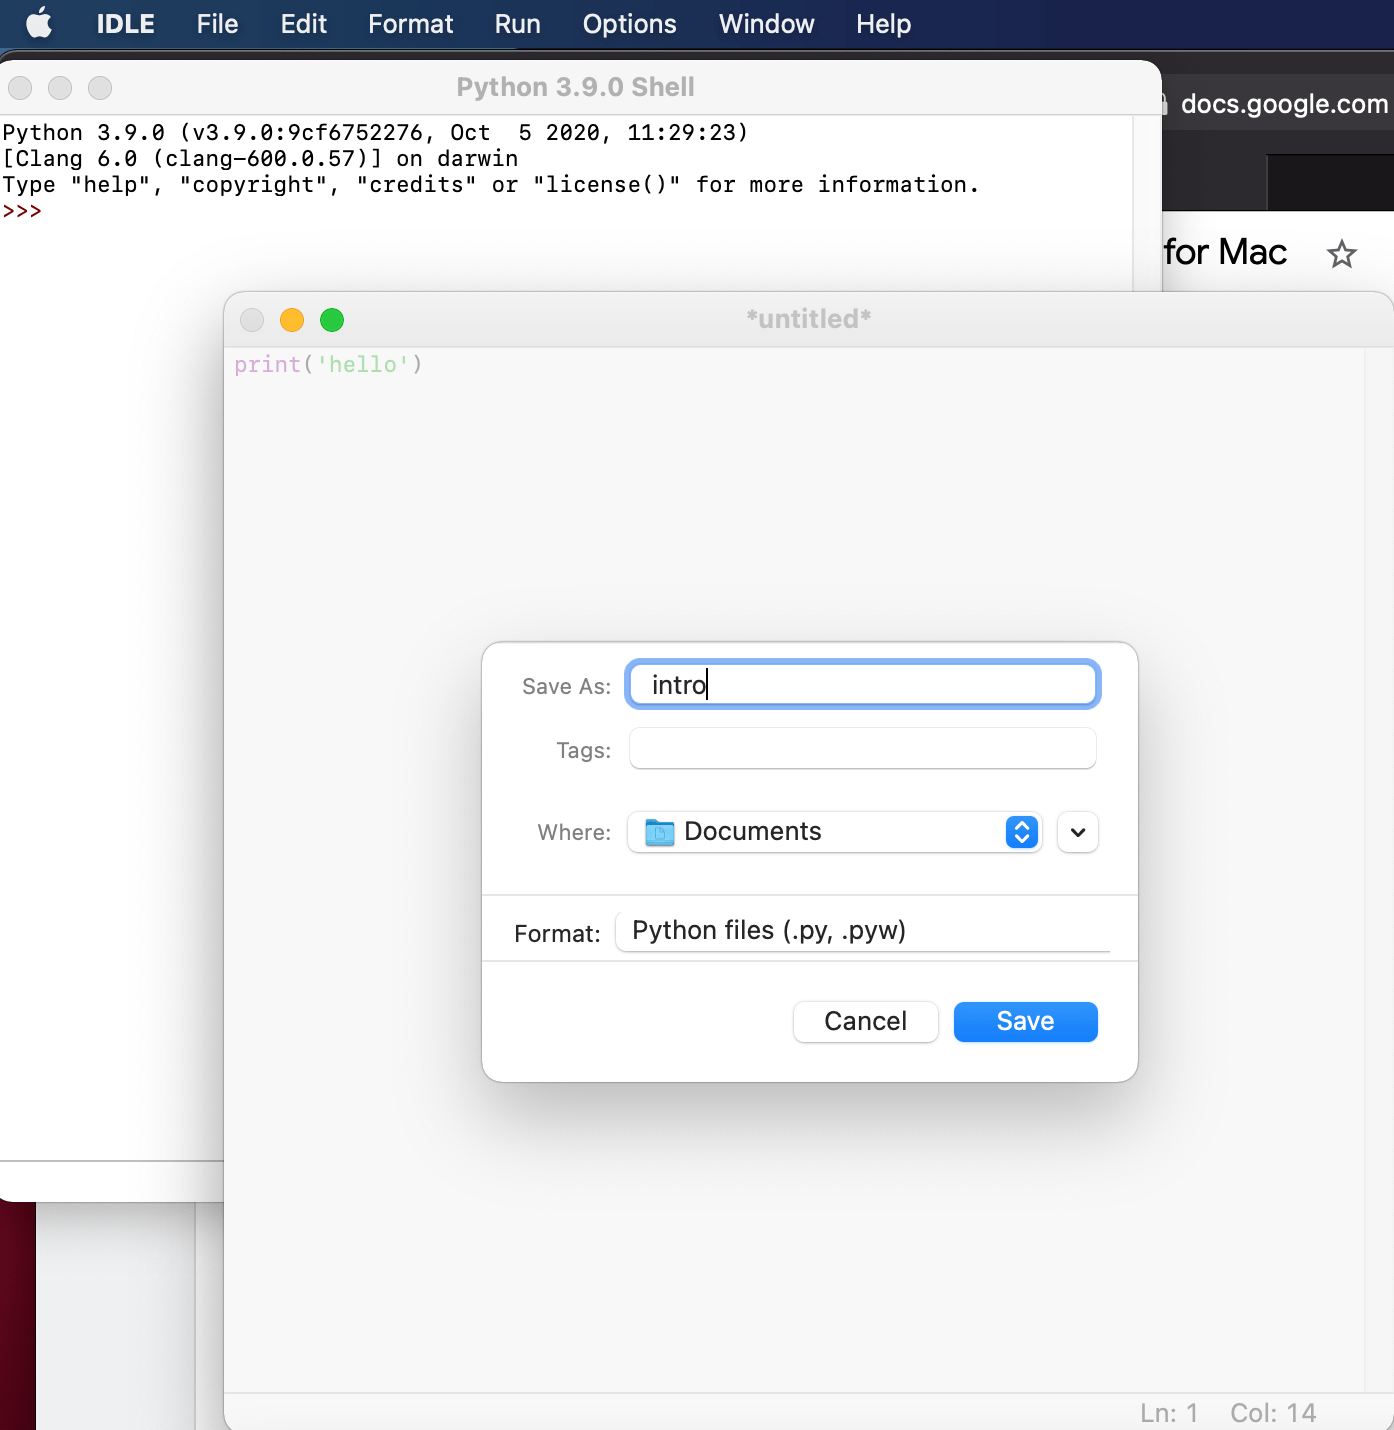
Task: Open the Help menu
Action: (x=883, y=24)
